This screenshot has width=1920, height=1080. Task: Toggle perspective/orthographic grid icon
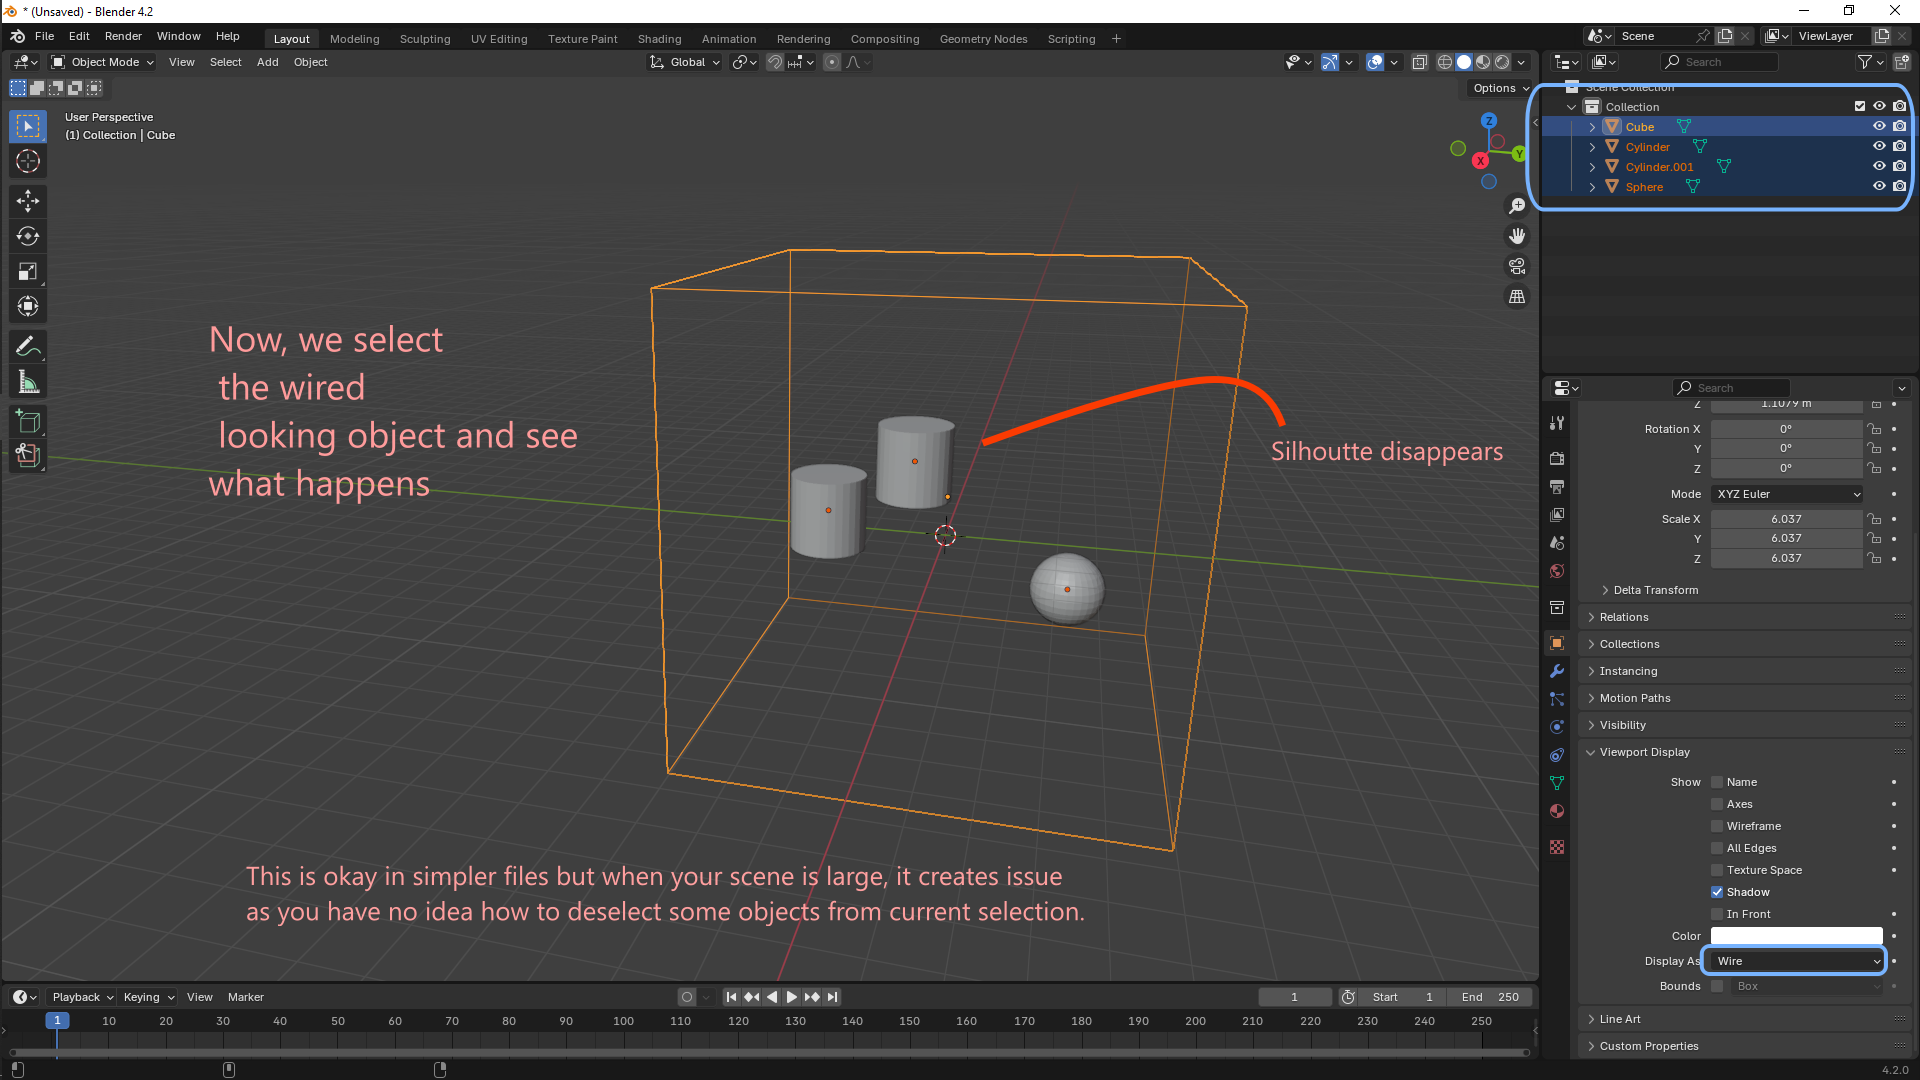(1517, 296)
